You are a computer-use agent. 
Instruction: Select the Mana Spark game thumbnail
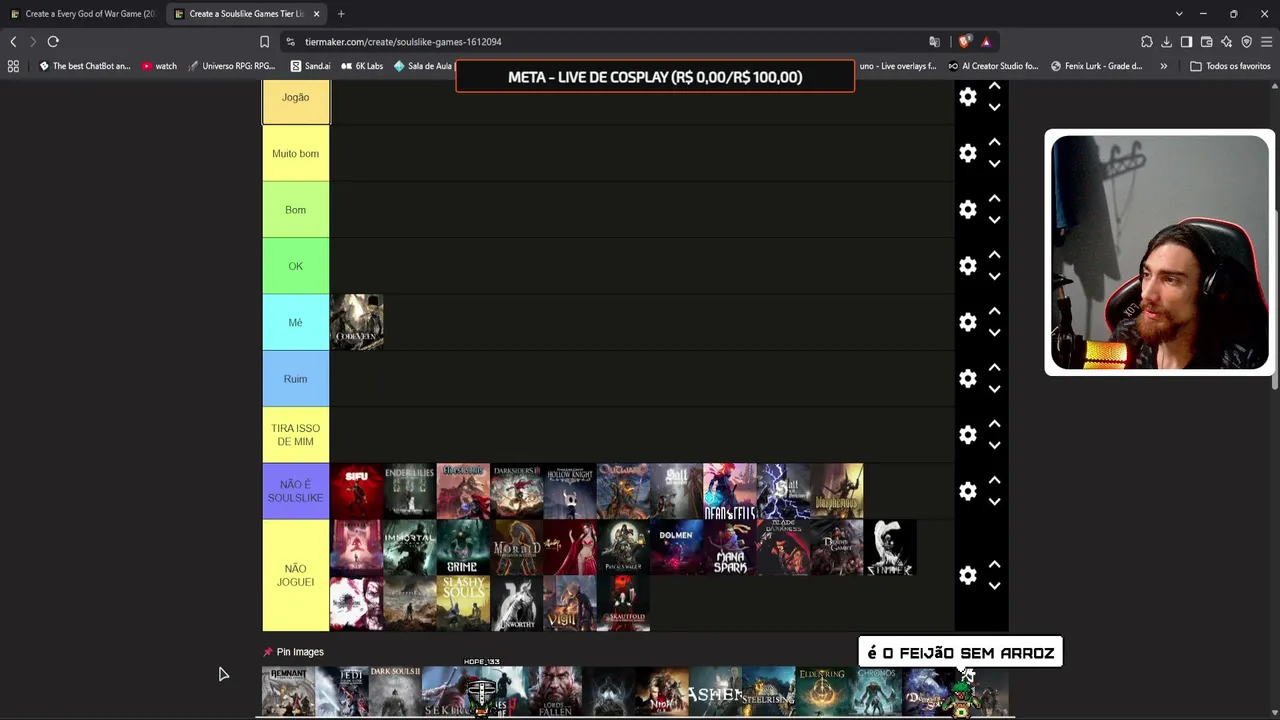[730, 547]
